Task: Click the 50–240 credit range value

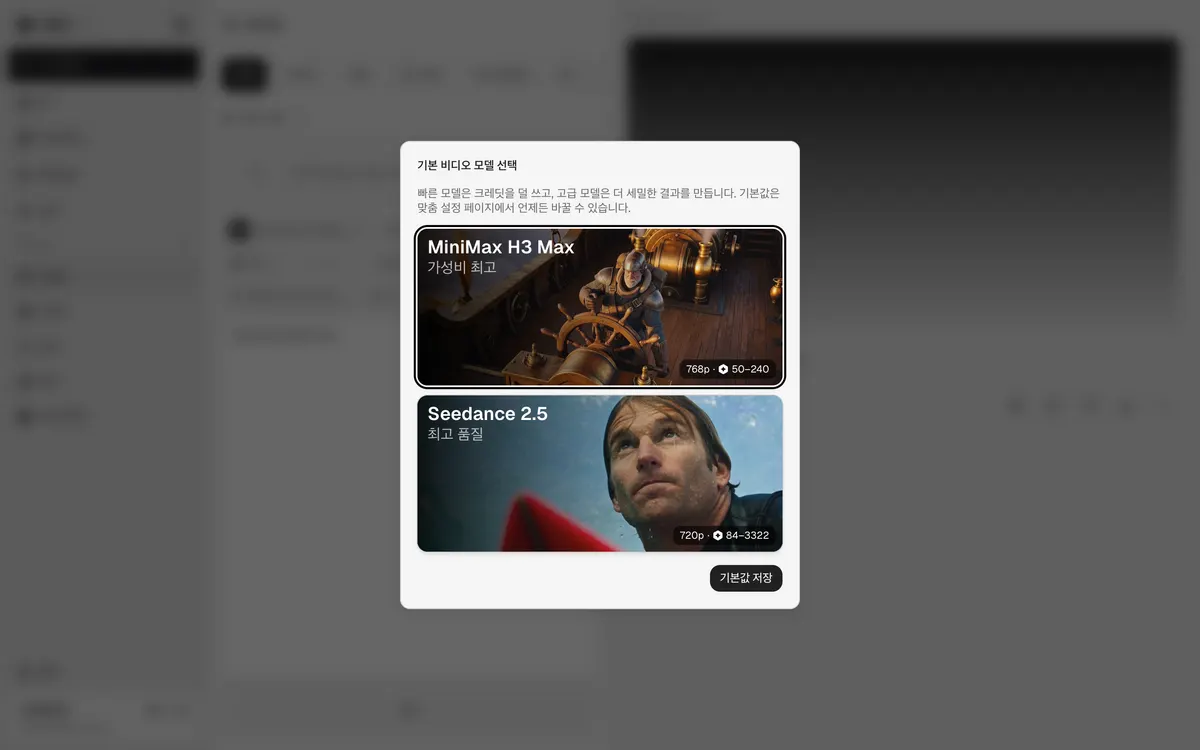Action: tap(750, 370)
